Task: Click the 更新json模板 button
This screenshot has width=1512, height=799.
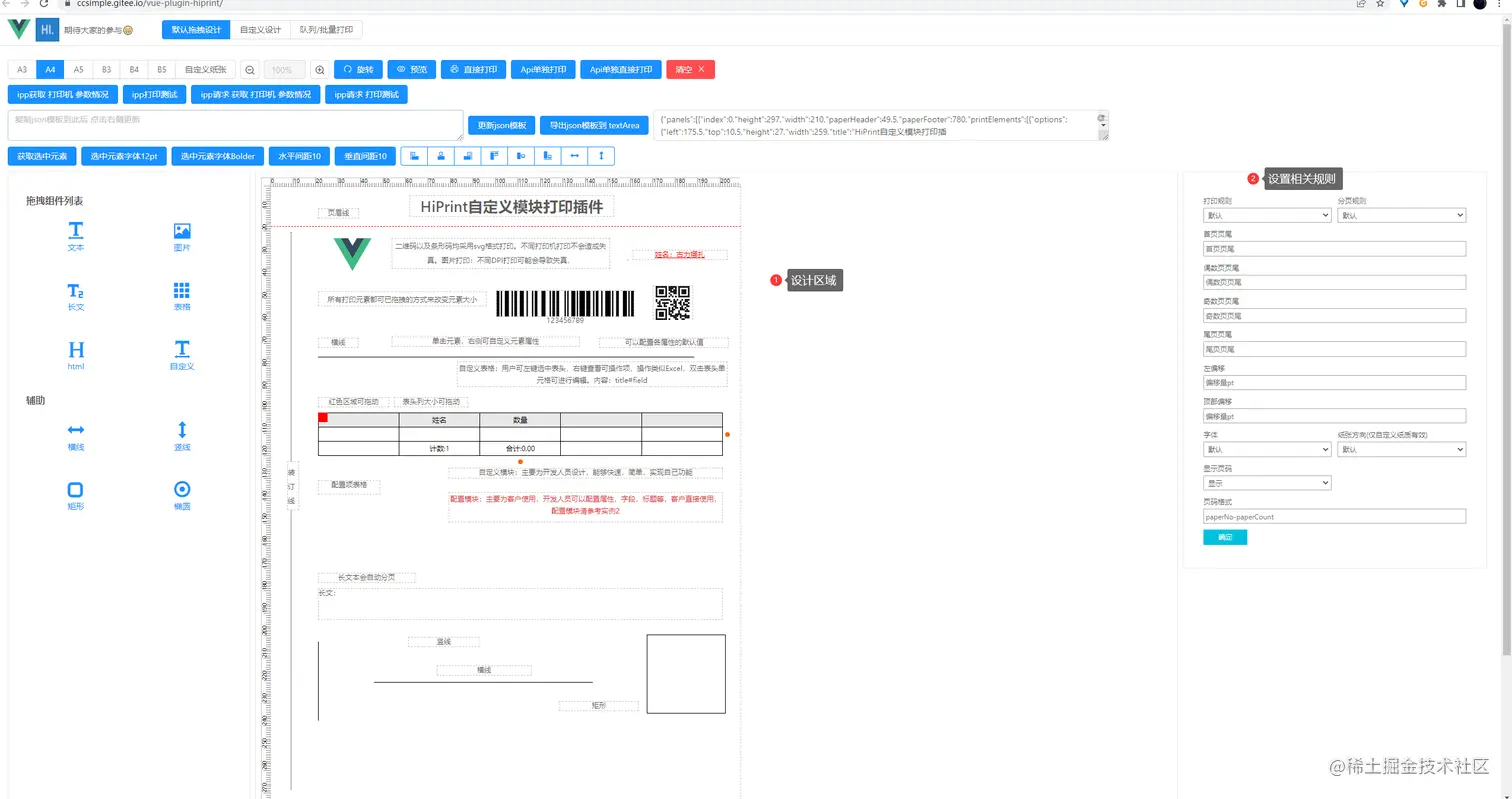Action: (502, 126)
